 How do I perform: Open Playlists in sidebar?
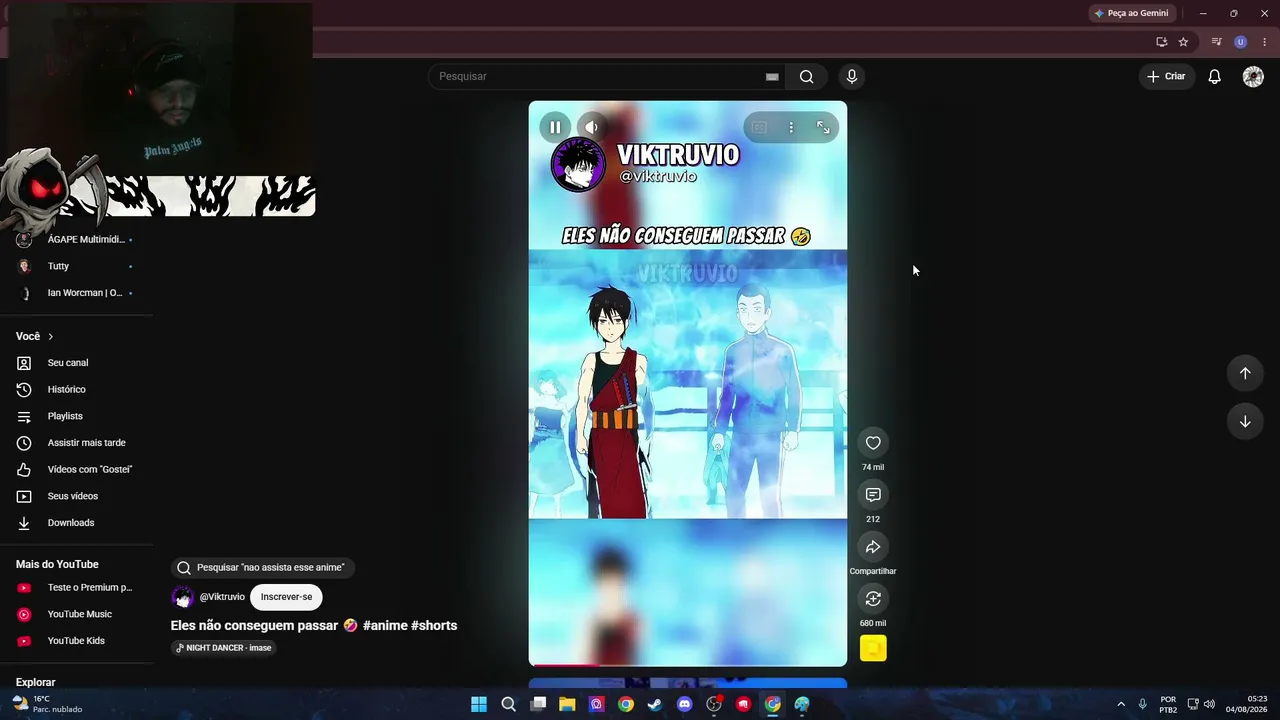[76, 416]
